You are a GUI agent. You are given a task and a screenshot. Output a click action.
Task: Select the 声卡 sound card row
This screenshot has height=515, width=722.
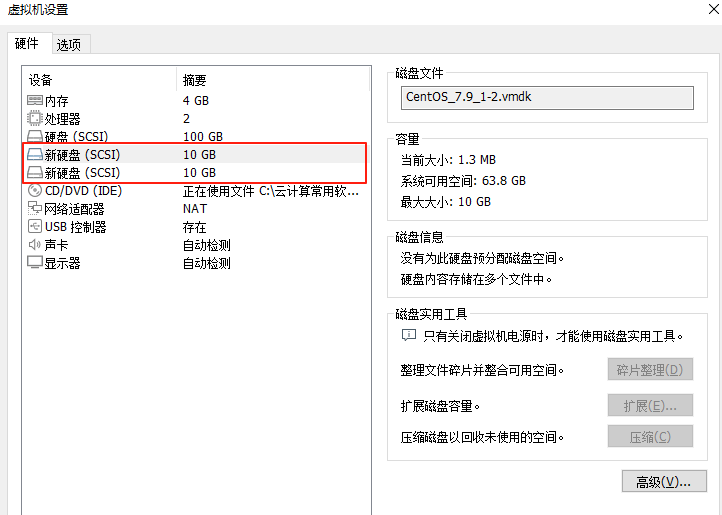(197, 245)
